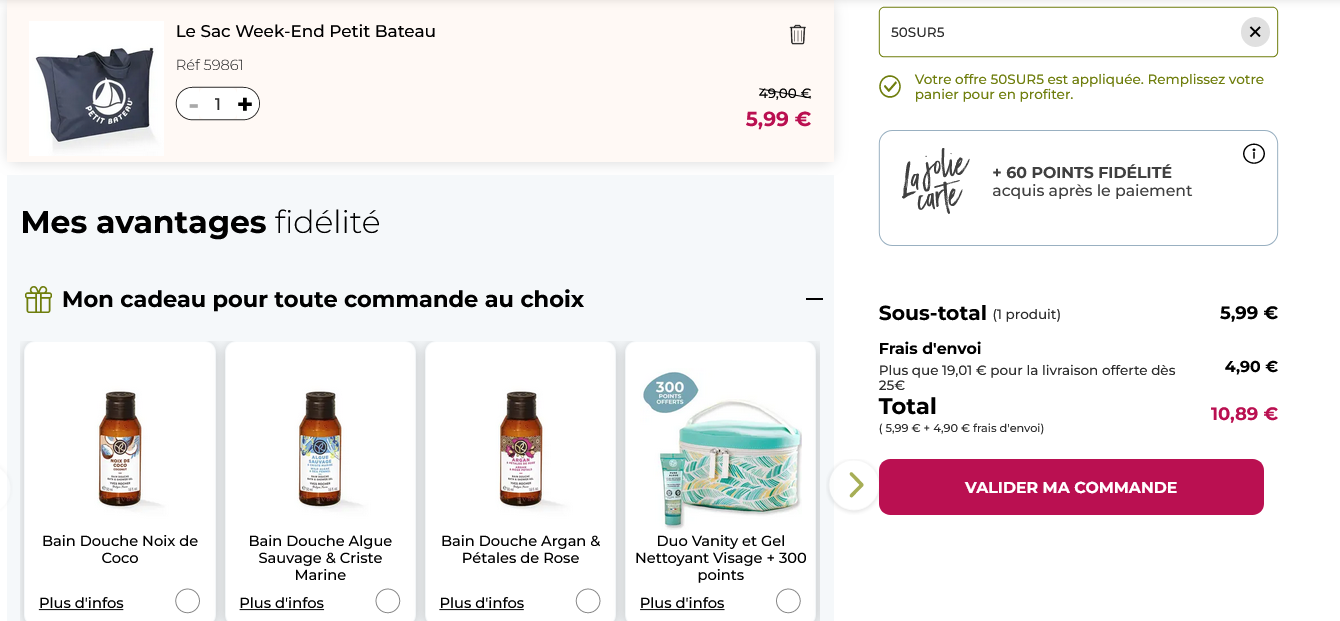Choose the Duo Vanity 300 points gift
The height and width of the screenshot is (621, 1340).
(788, 601)
